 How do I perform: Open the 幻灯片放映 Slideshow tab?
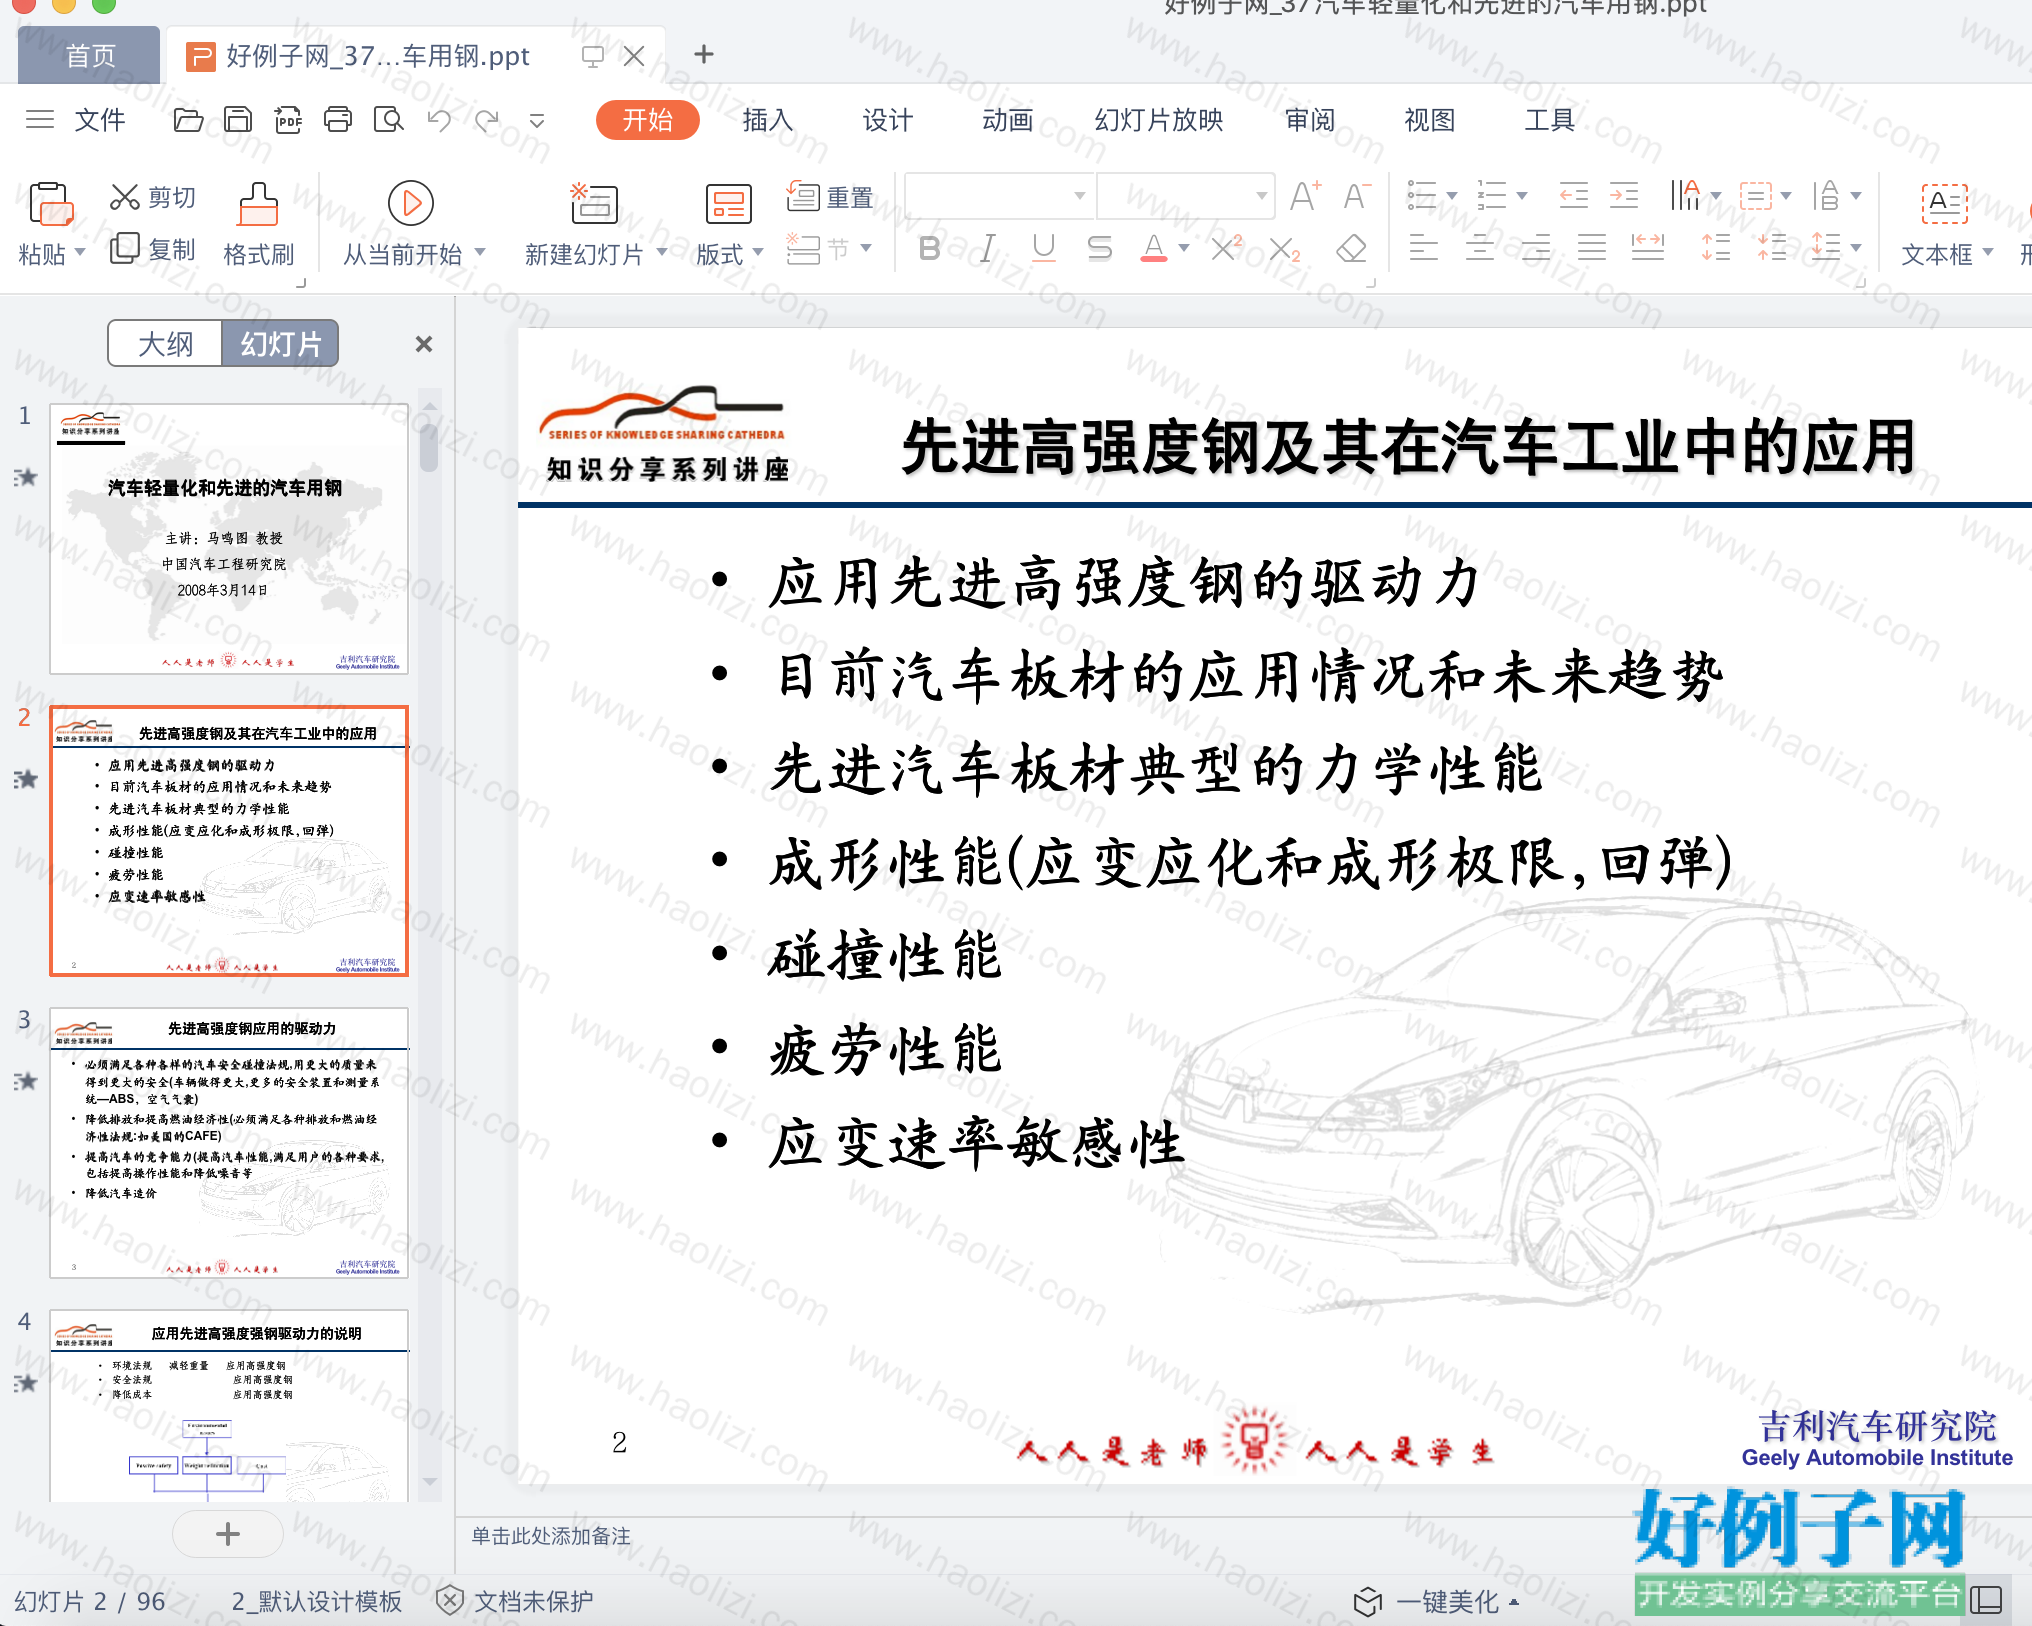pyautogui.click(x=1158, y=120)
